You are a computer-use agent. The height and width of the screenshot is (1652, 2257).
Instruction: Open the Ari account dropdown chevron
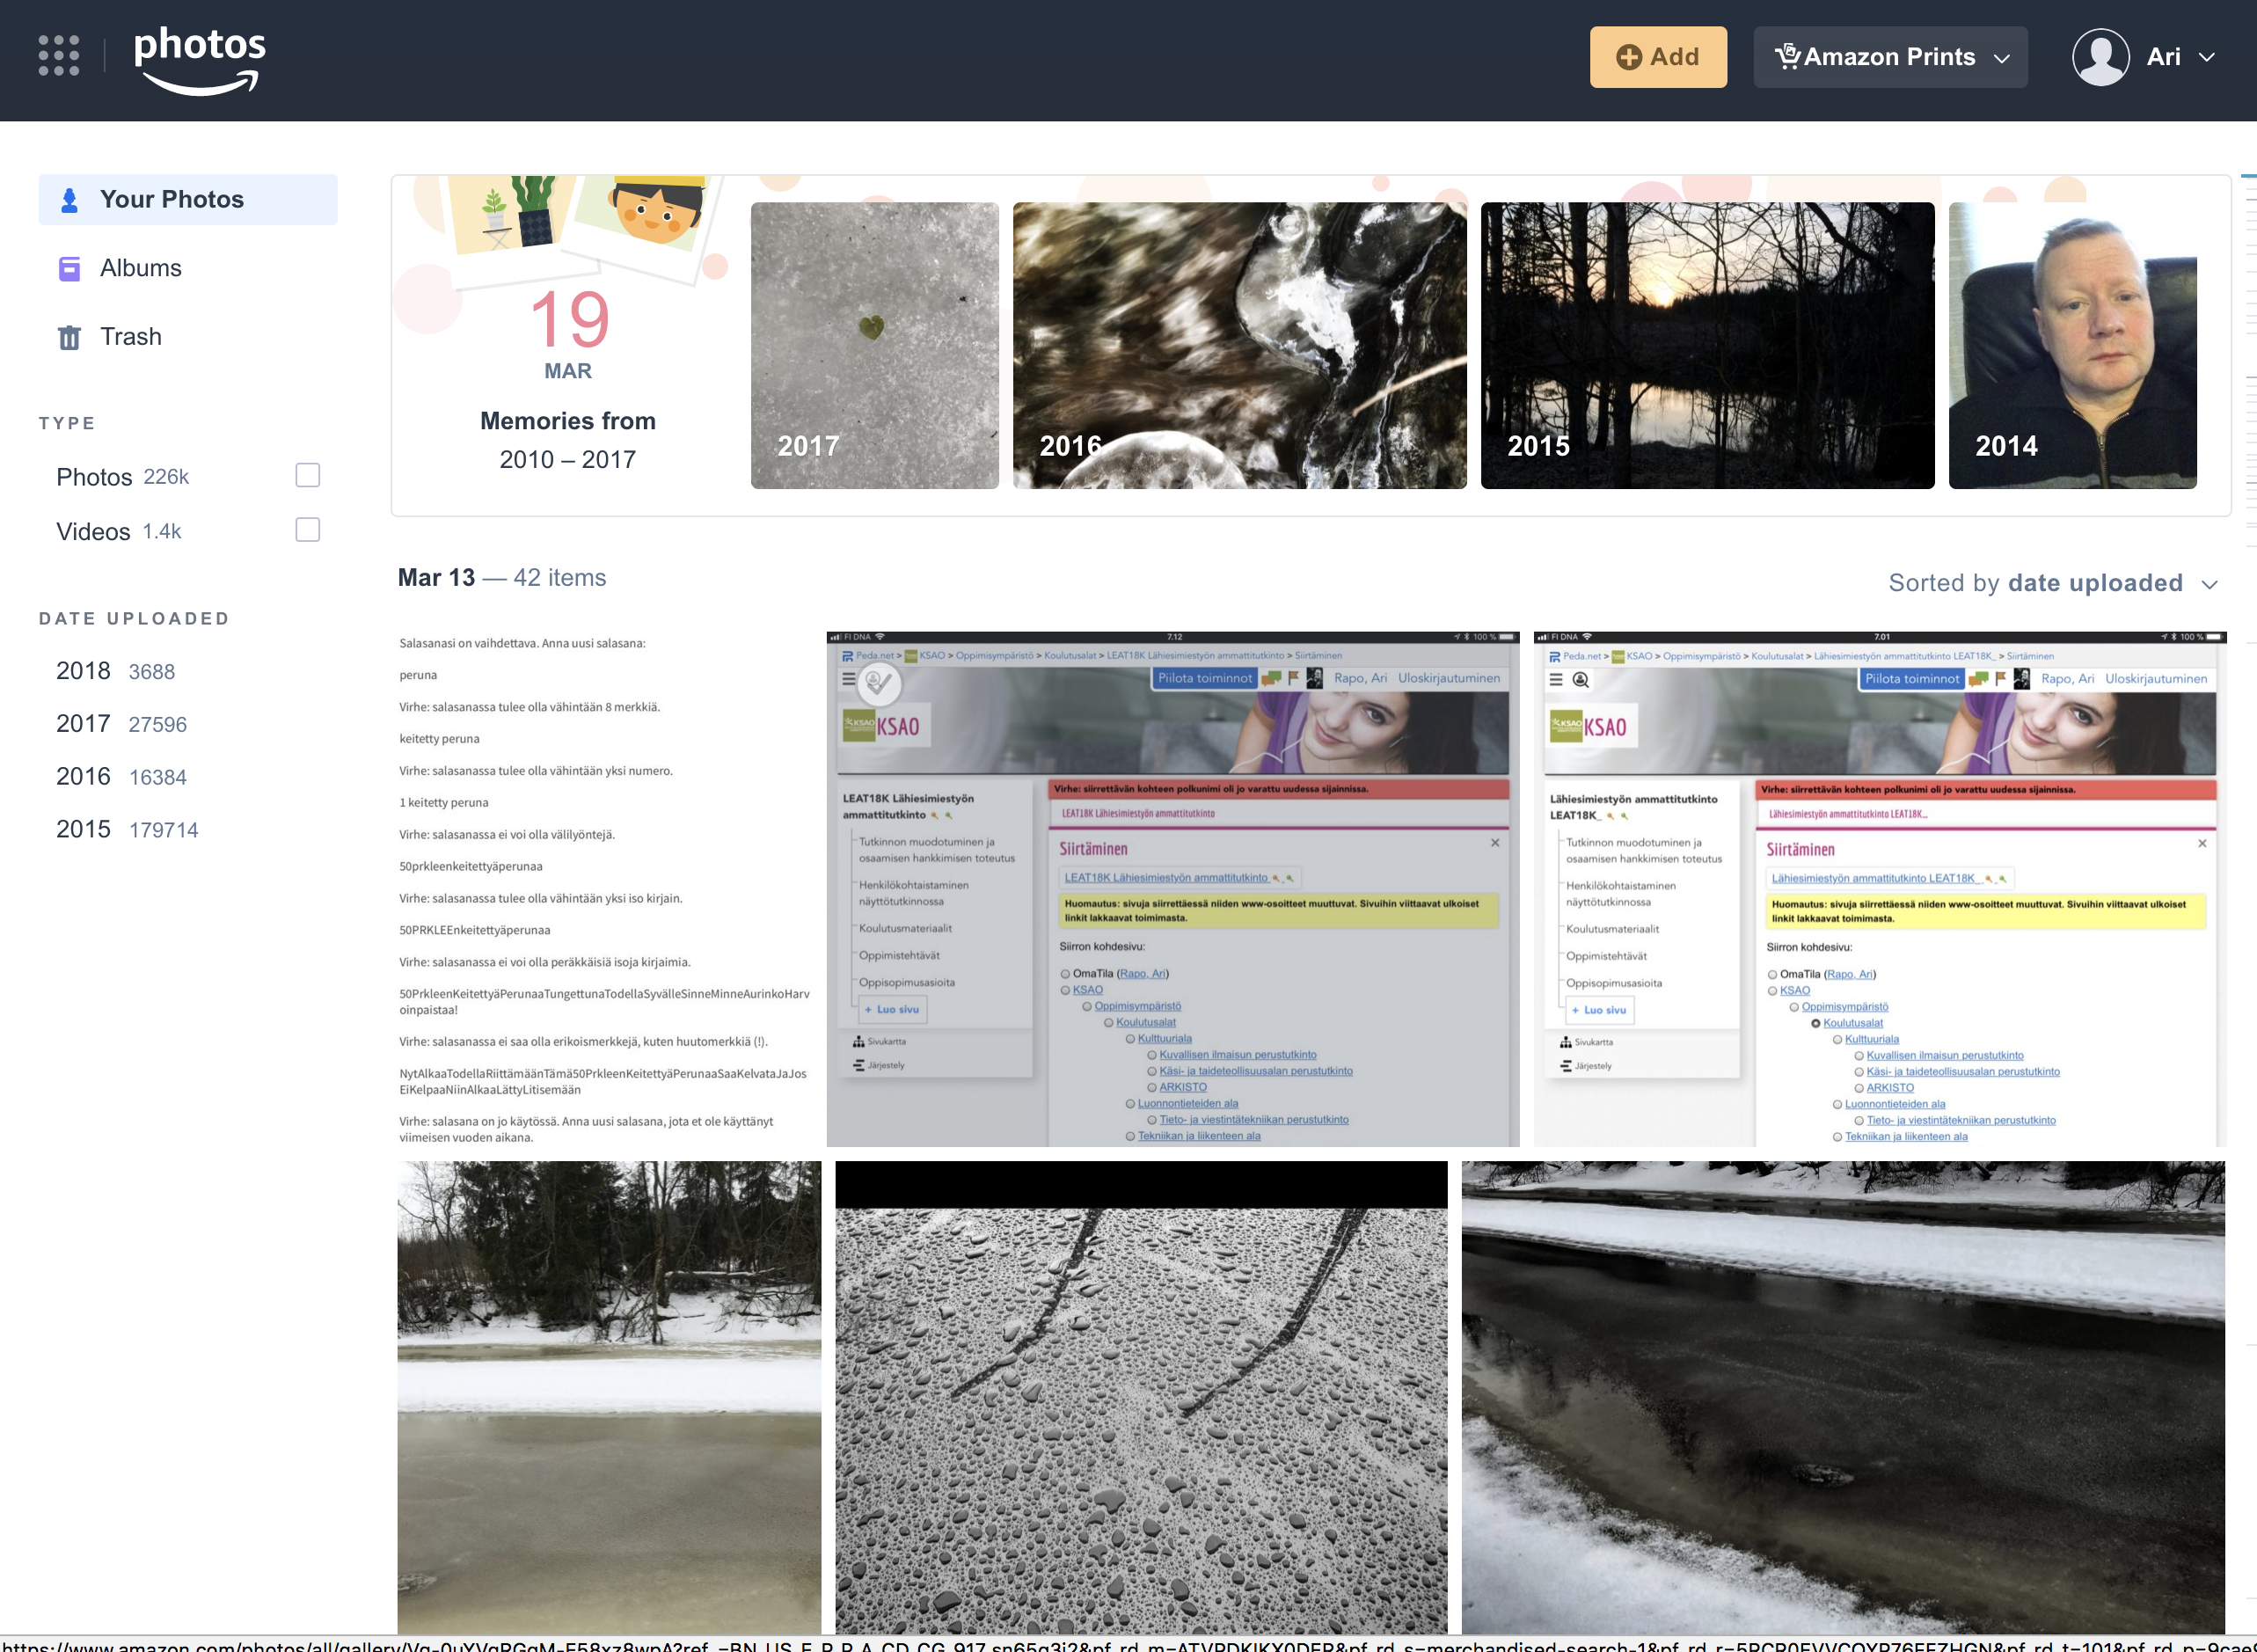(x=2207, y=58)
